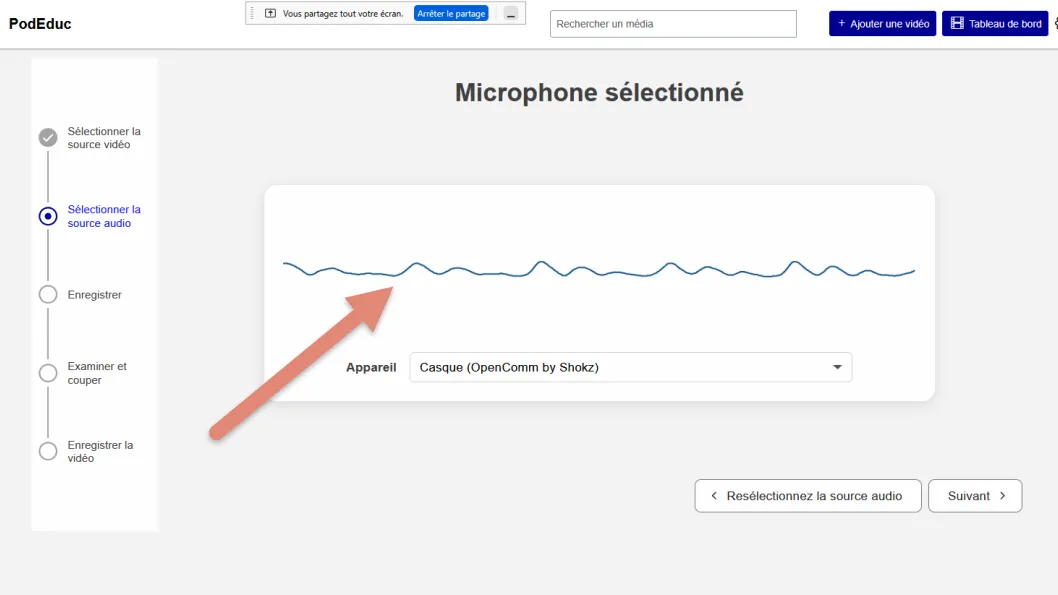Screen dimensions: 1058x595
Task: Focus the Rechercher un média search field
Action: tap(673, 24)
